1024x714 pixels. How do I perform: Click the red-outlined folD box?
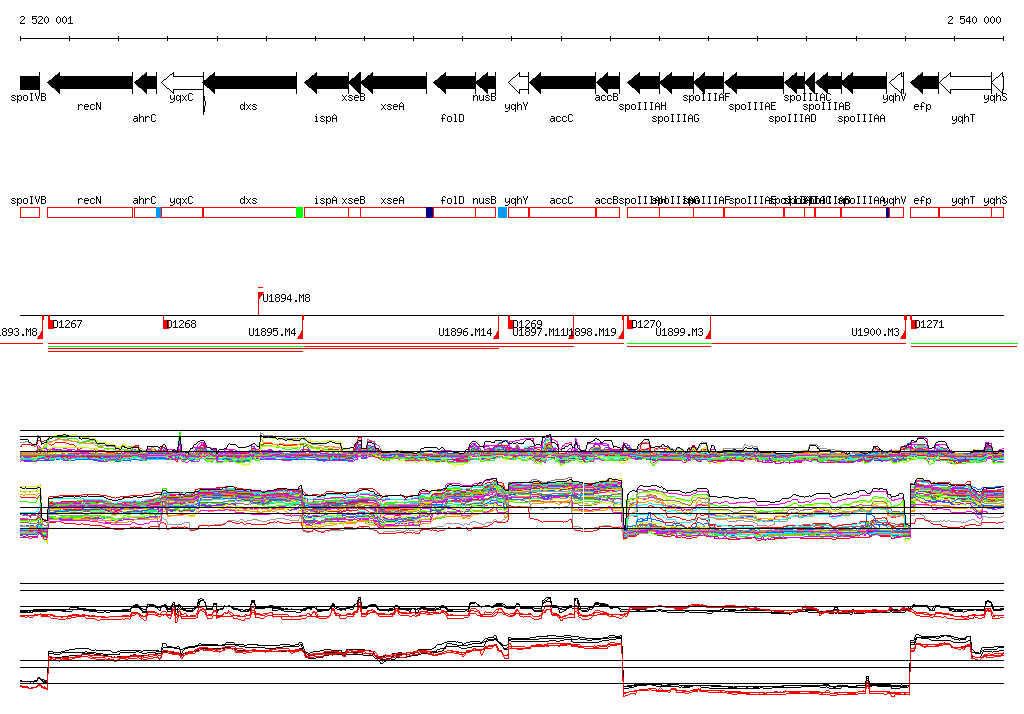pos(455,212)
